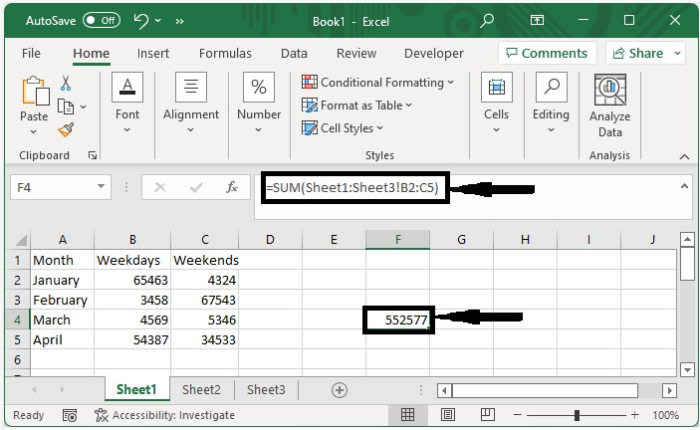This screenshot has width=700, height=430.
Task: Click the cell containing January
Action: (x=62, y=280)
